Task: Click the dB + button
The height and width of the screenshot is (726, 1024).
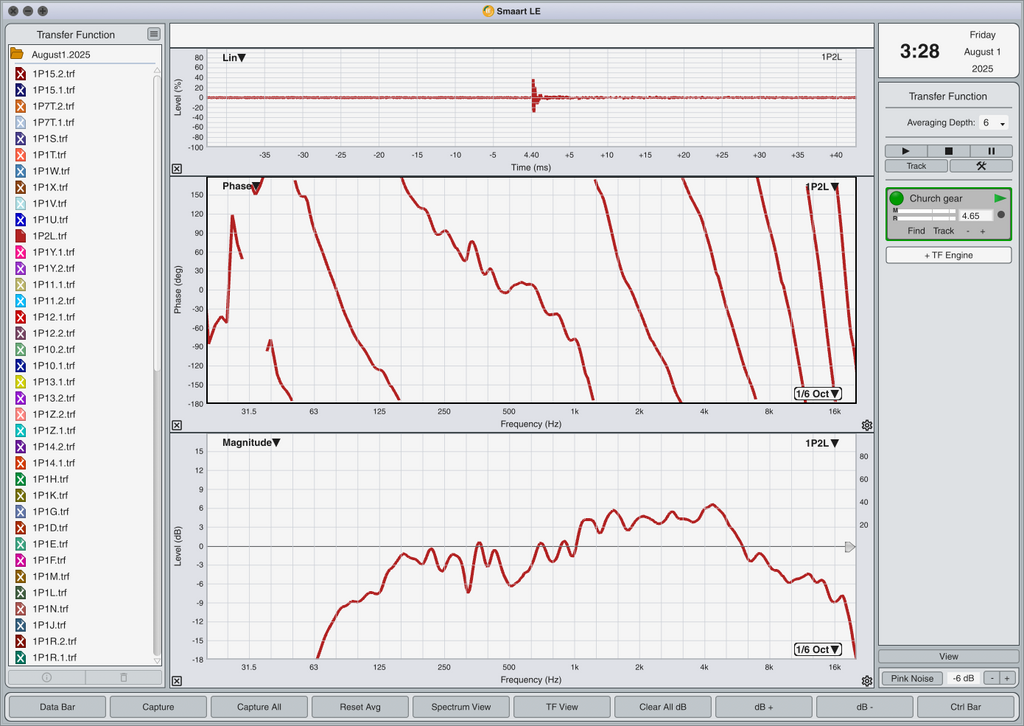Action: 763,706
